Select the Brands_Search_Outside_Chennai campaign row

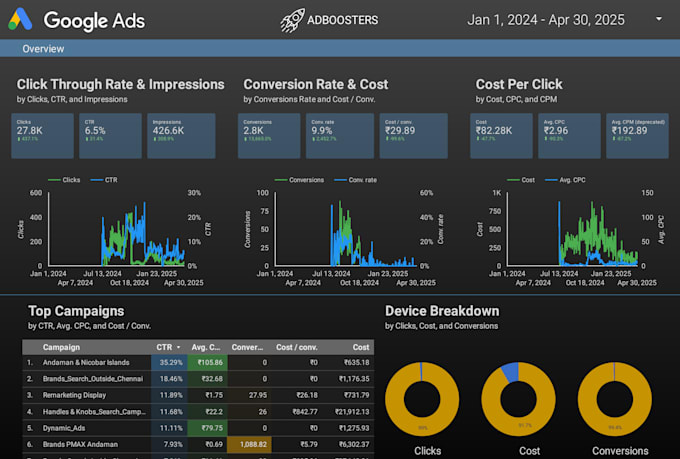pos(198,379)
